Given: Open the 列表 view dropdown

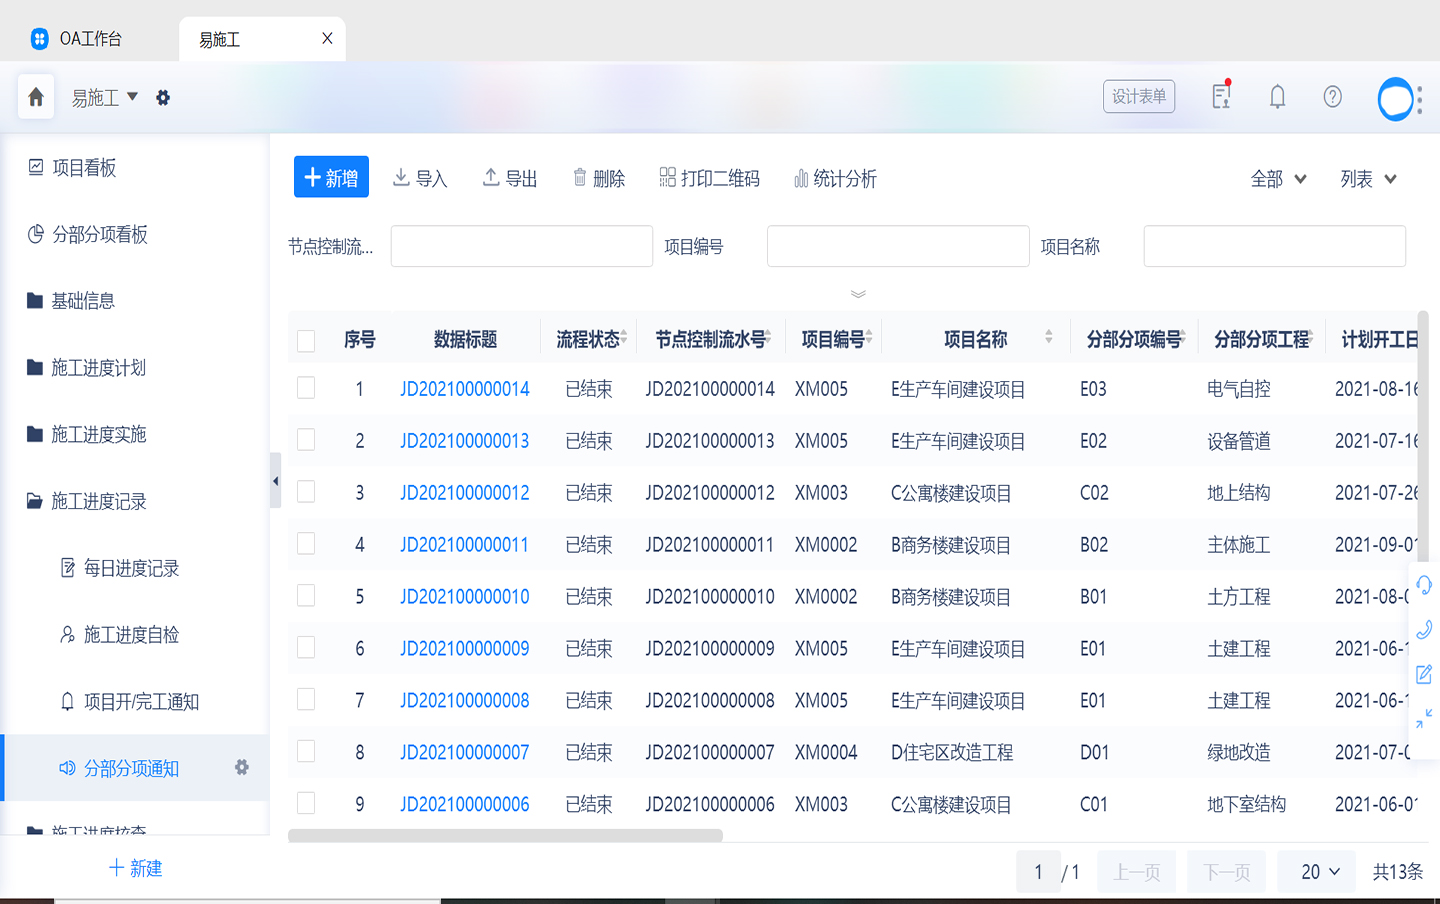Looking at the screenshot, I should click(x=1368, y=179).
